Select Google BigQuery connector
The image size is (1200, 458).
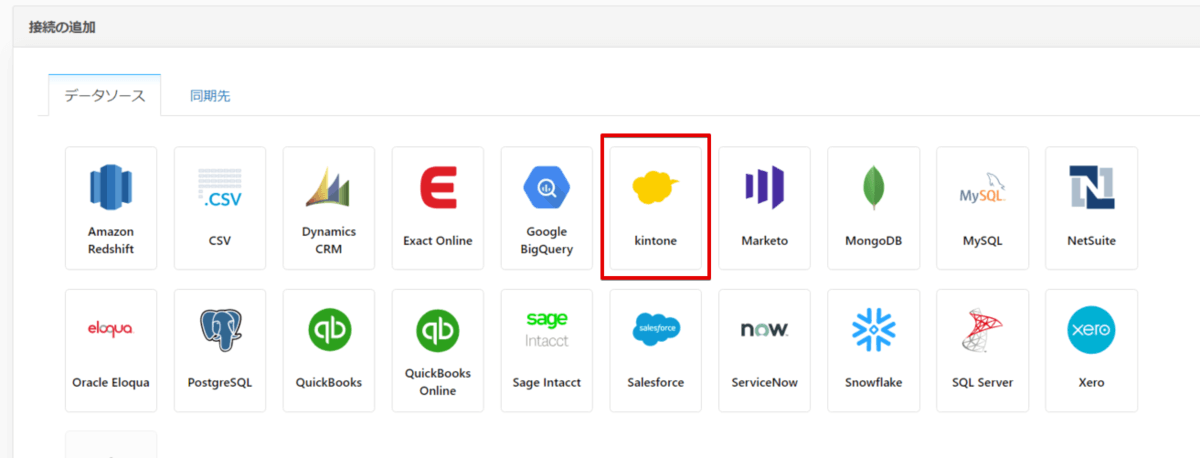(547, 208)
